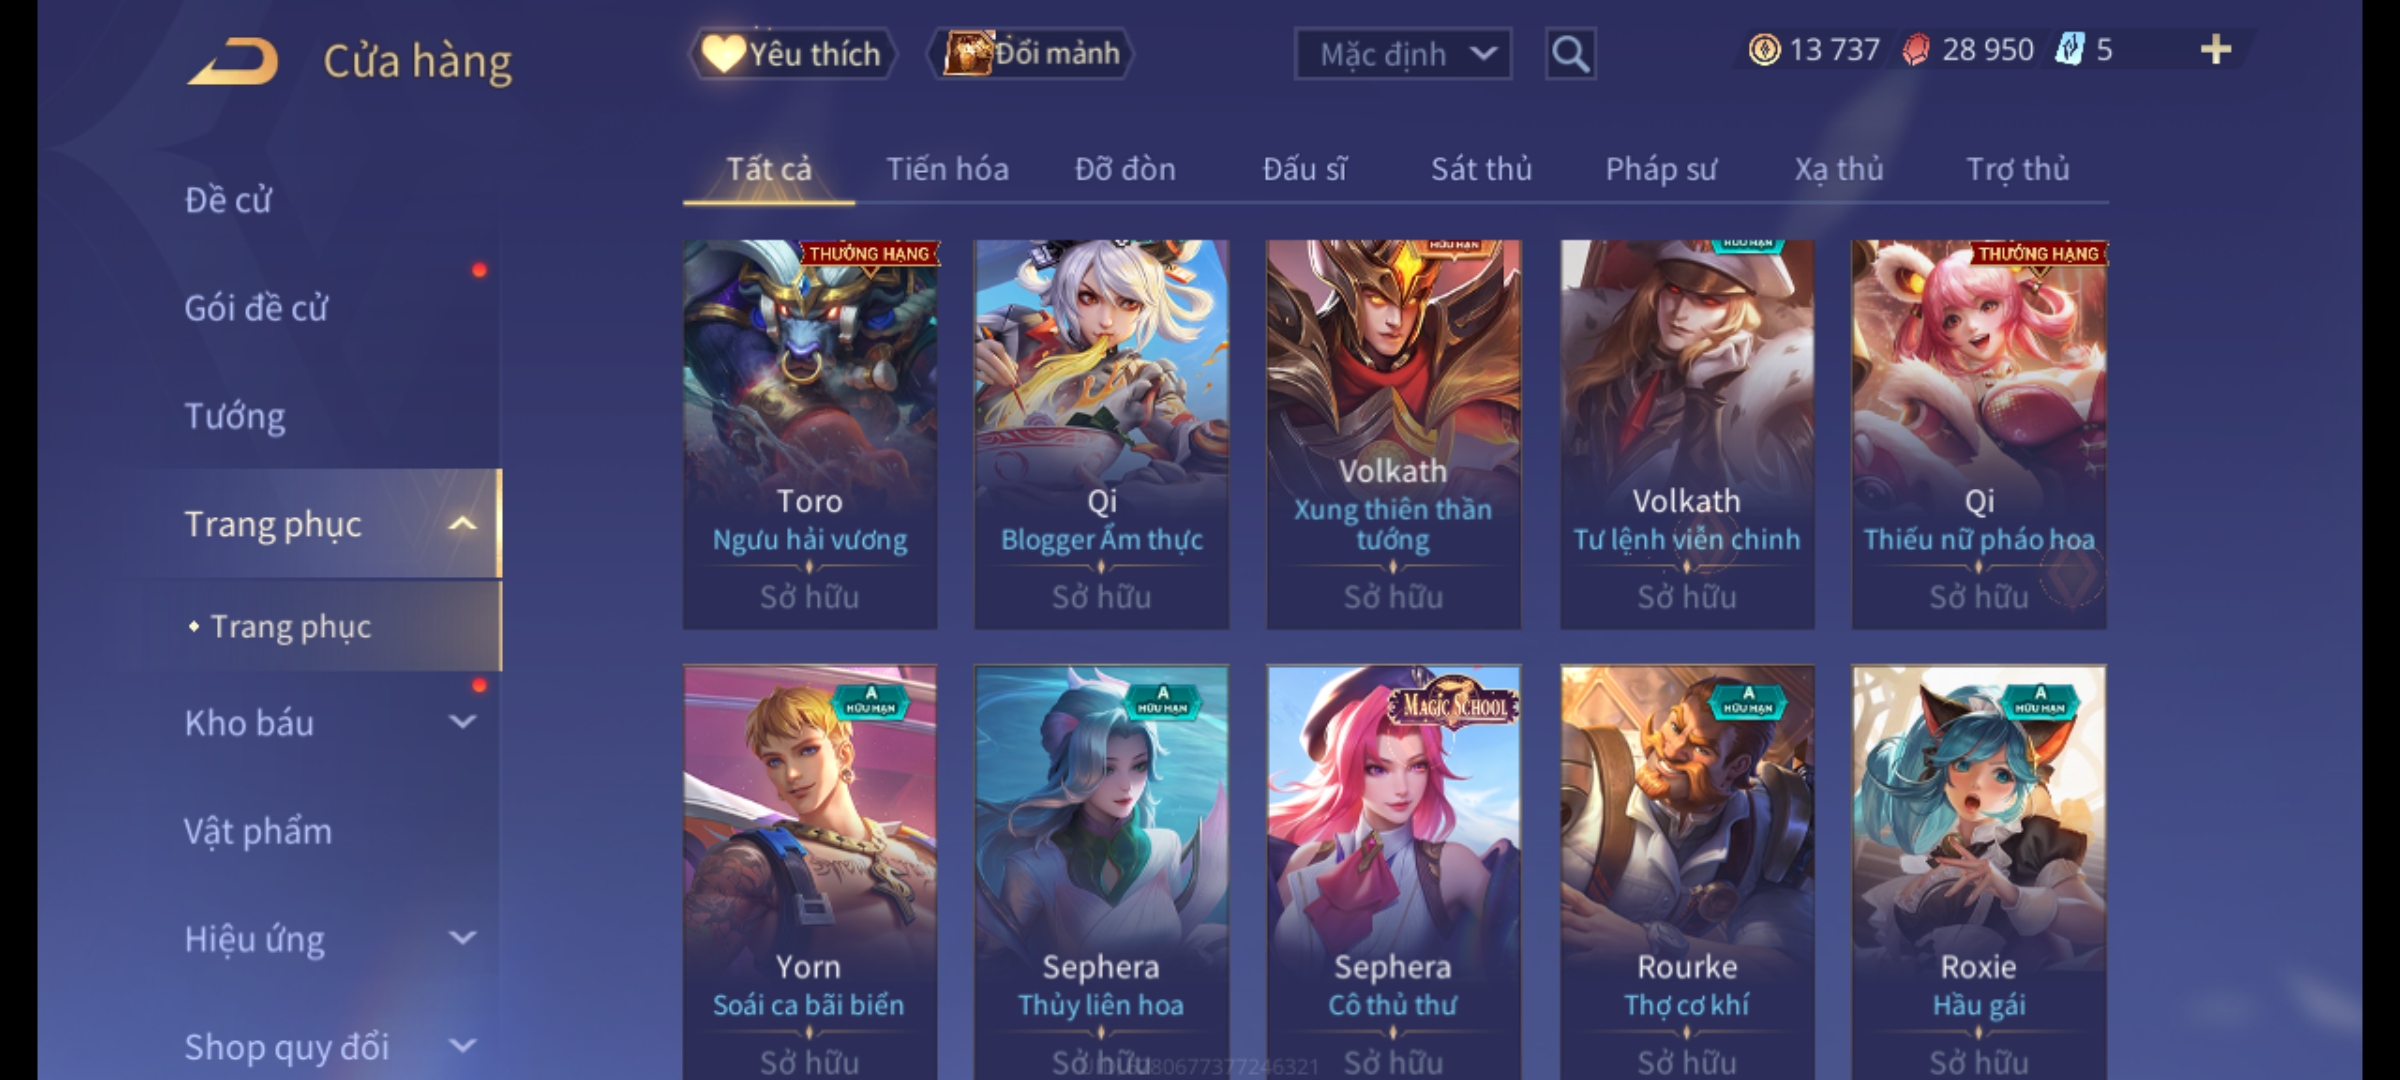Open Đổi mảnh fragment exchange chest
This screenshot has height=1080, width=2400.
[x=1031, y=53]
